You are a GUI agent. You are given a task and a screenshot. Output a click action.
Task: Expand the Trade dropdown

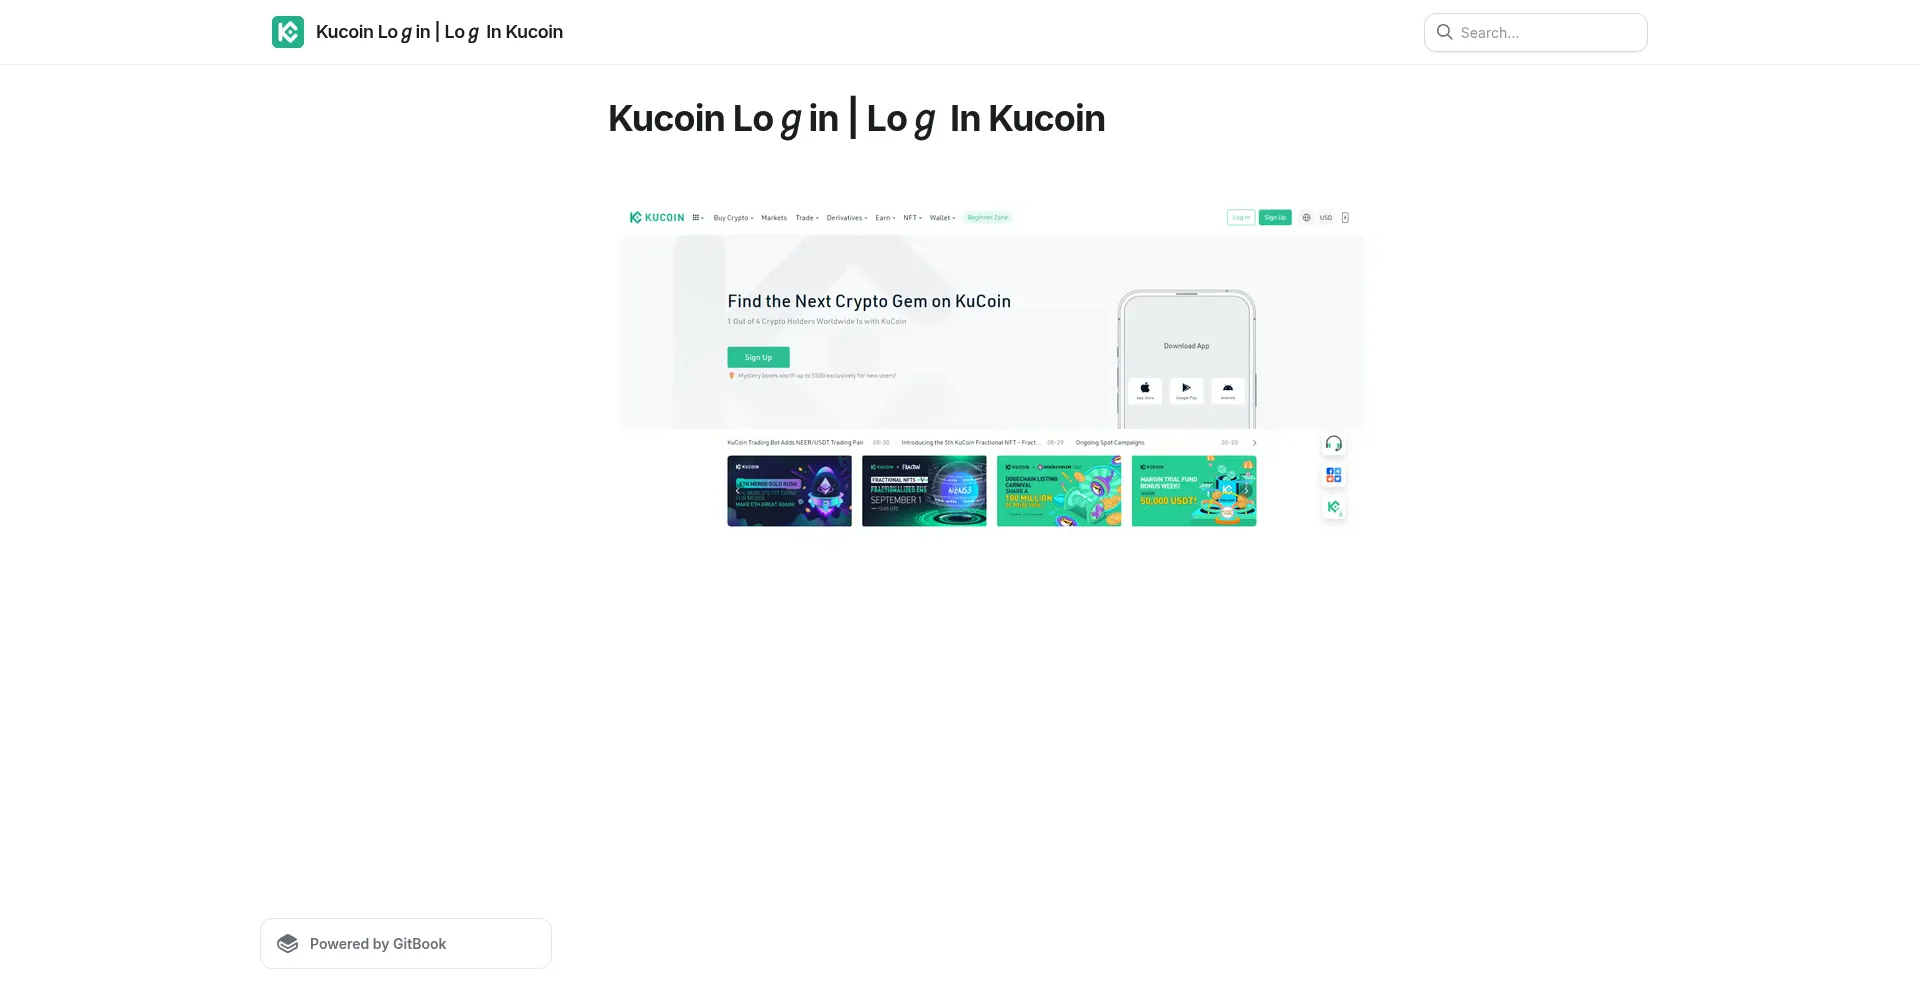(x=807, y=217)
